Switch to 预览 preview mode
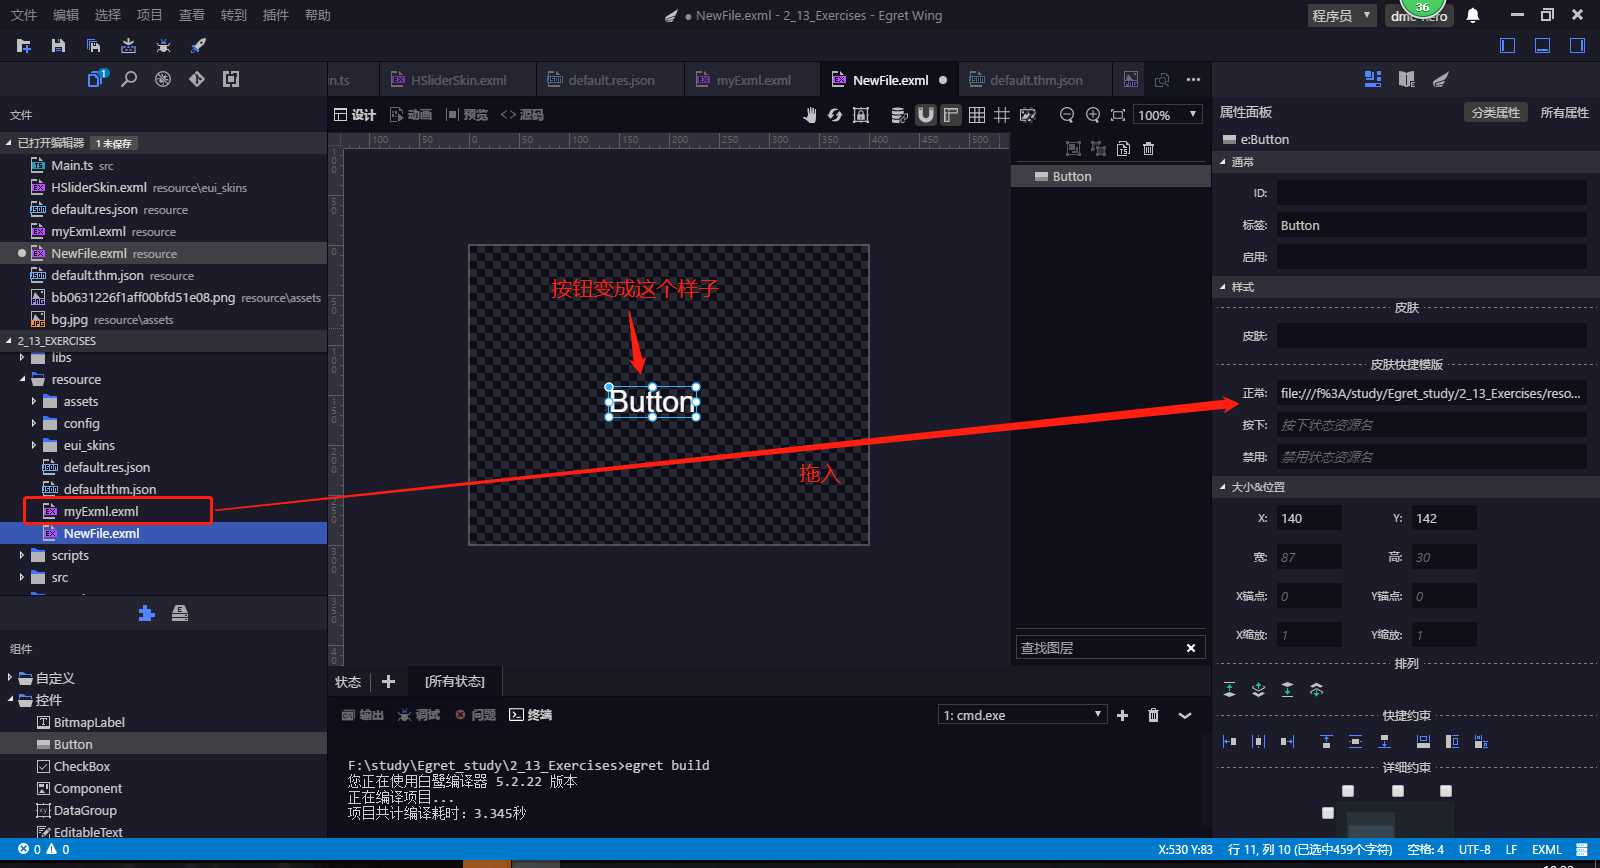 pos(467,115)
